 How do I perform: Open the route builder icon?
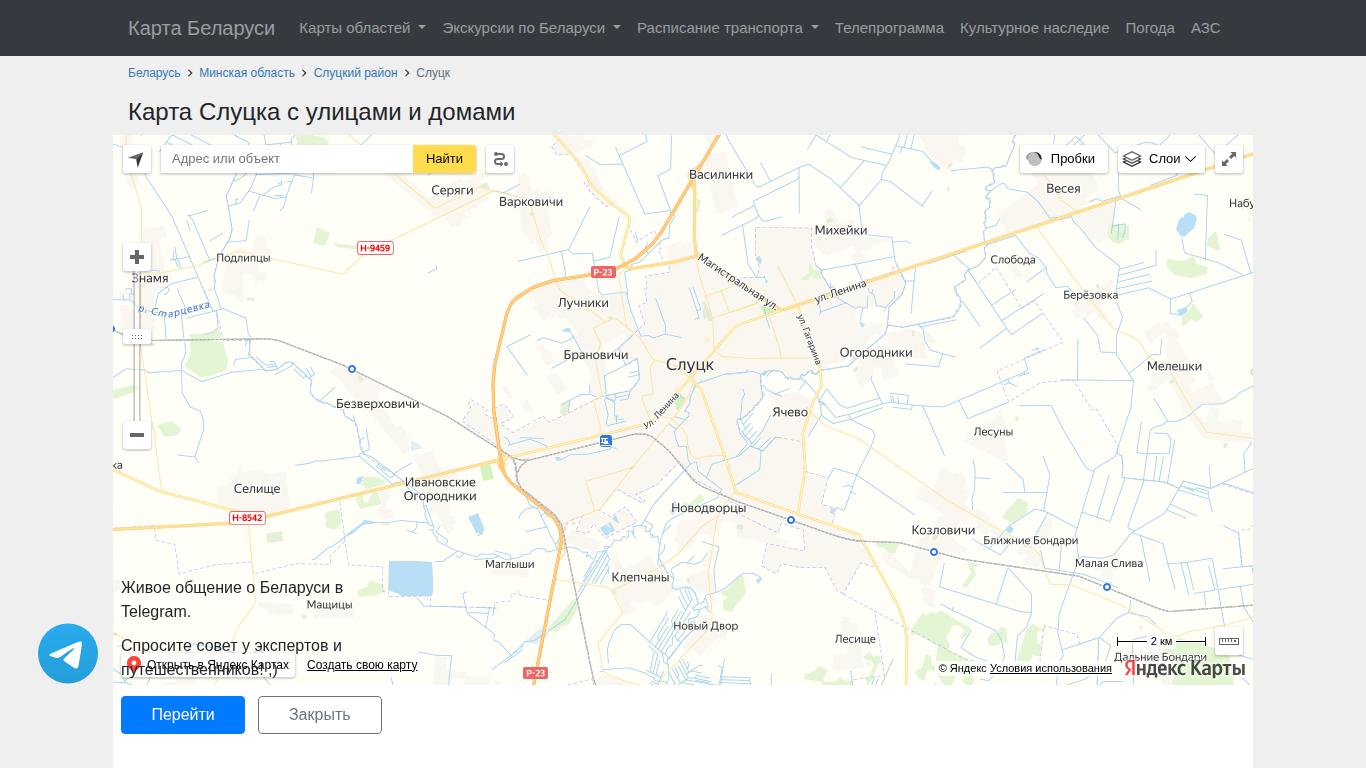tap(500, 159)
